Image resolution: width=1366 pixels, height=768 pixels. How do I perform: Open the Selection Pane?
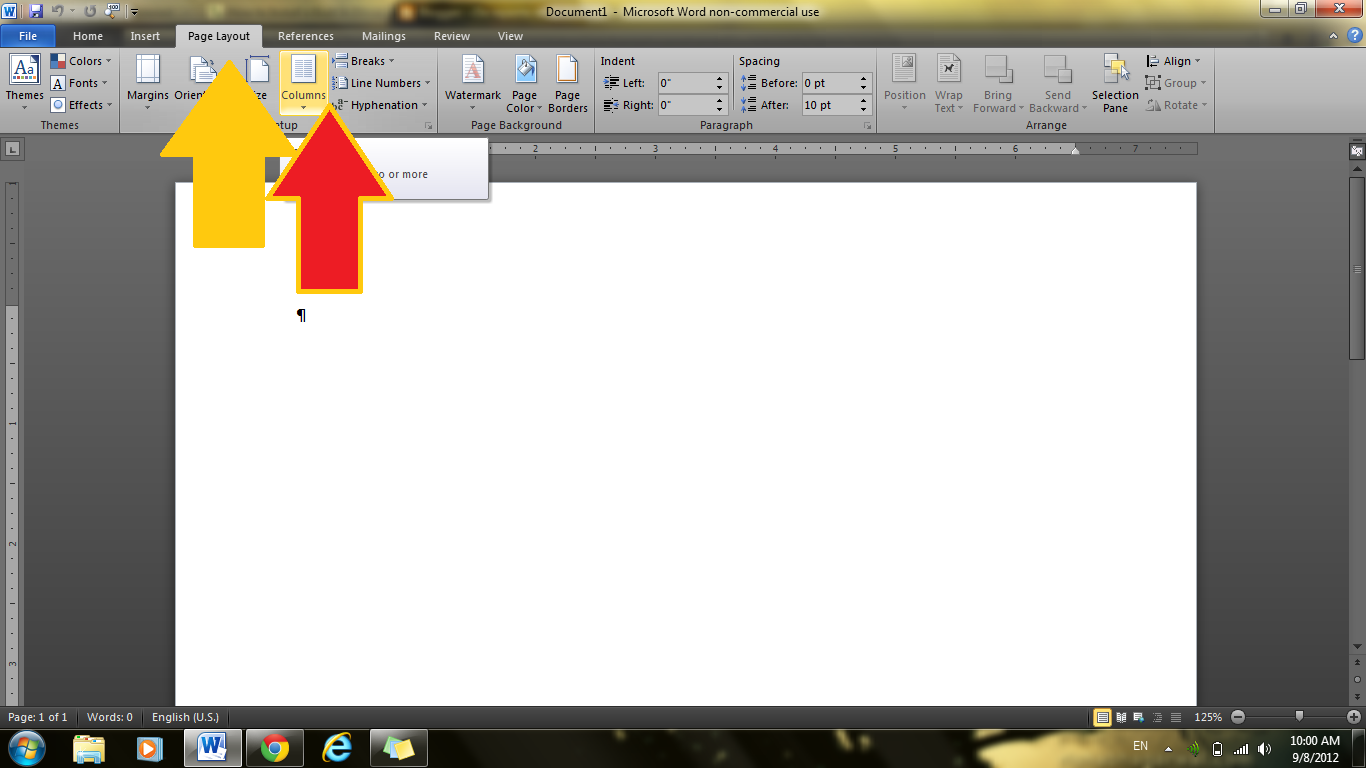click(1115, 84)
